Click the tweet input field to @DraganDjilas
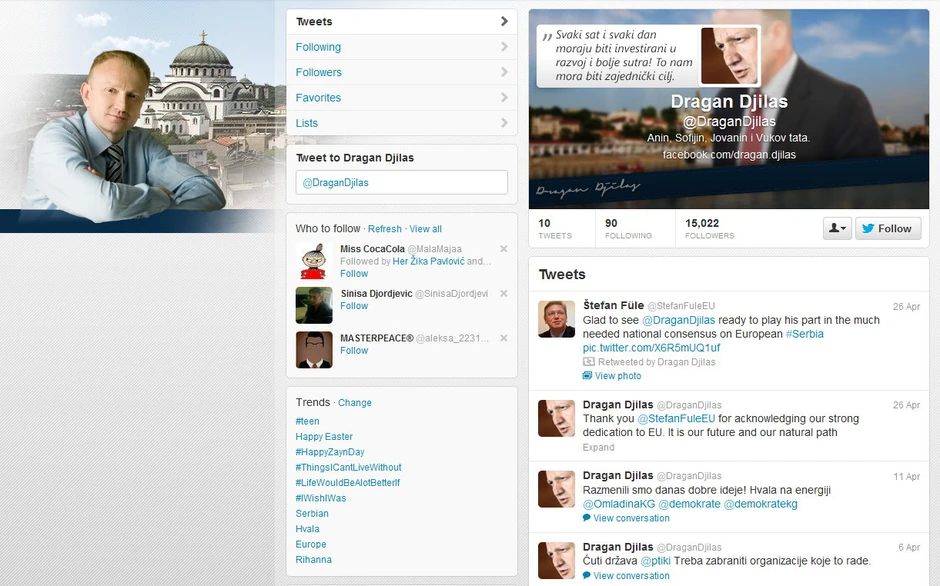The width and height of the screenshot is (940, 586). click(401, 182)
